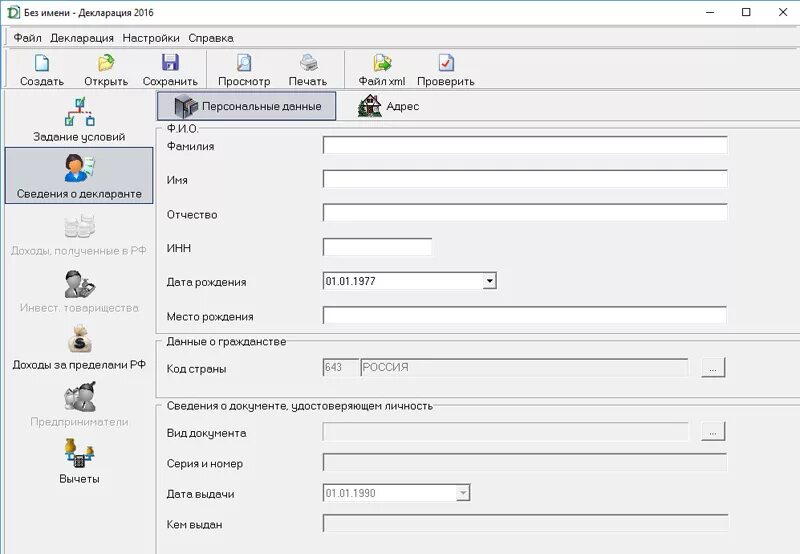Minimize the Декларация 2016 window

point(710,12)
